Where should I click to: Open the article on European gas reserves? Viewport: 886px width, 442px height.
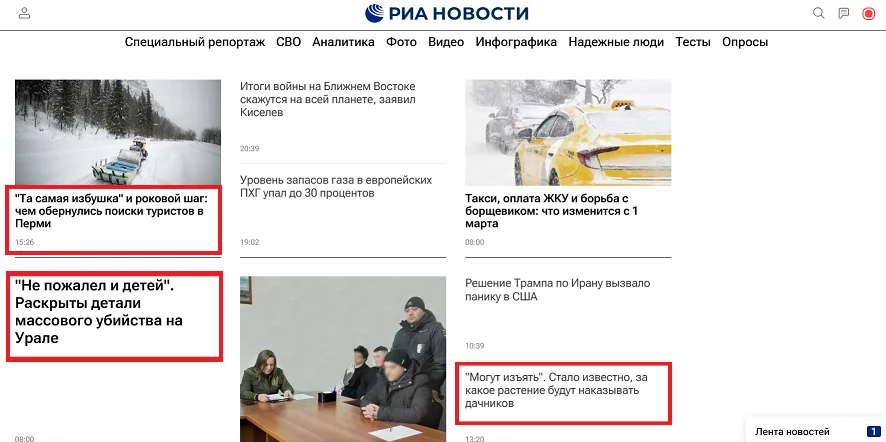(336, 187)
